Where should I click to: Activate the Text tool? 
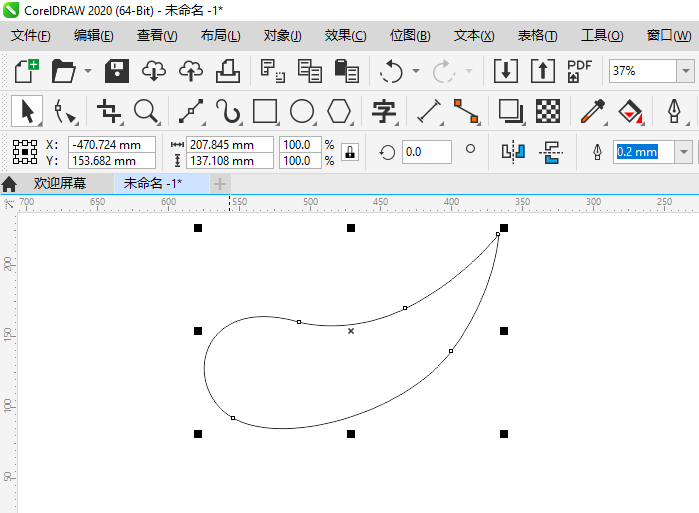[383, 110]
